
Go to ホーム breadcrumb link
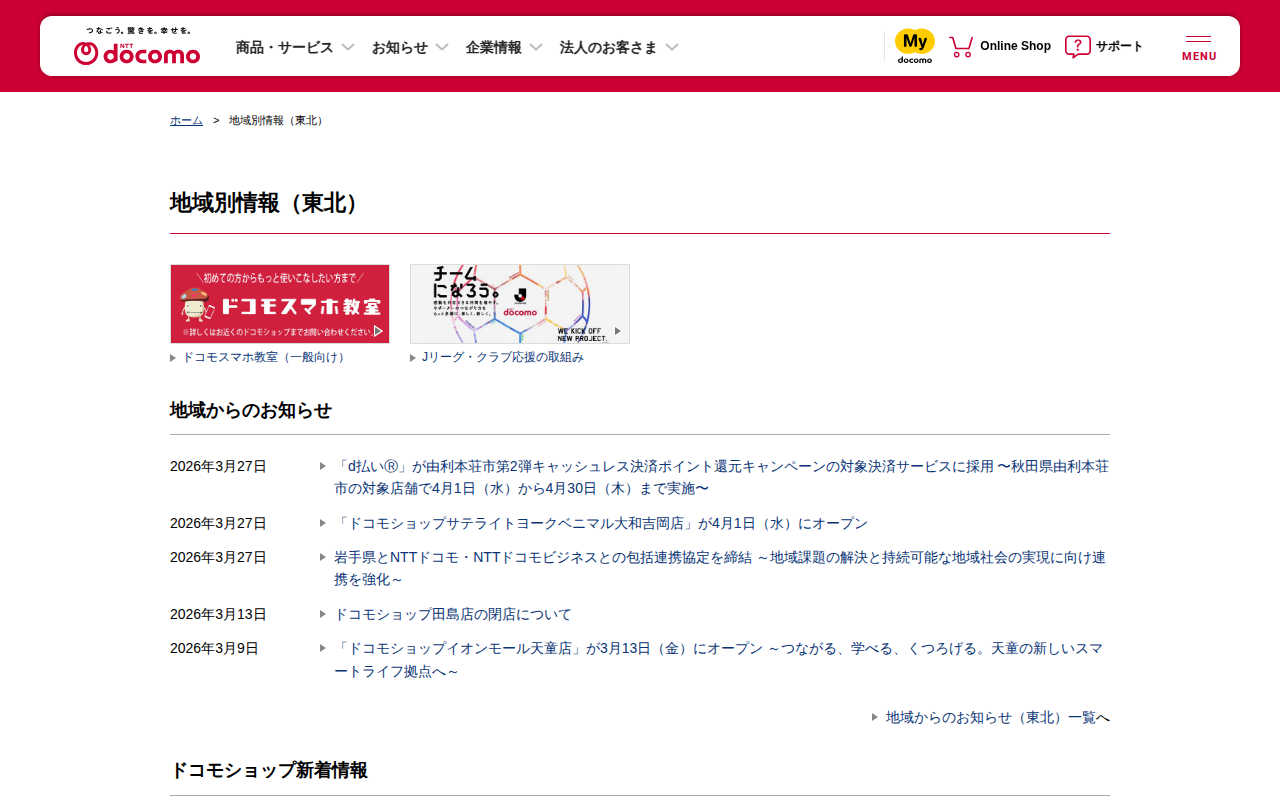tap(186, 120)
